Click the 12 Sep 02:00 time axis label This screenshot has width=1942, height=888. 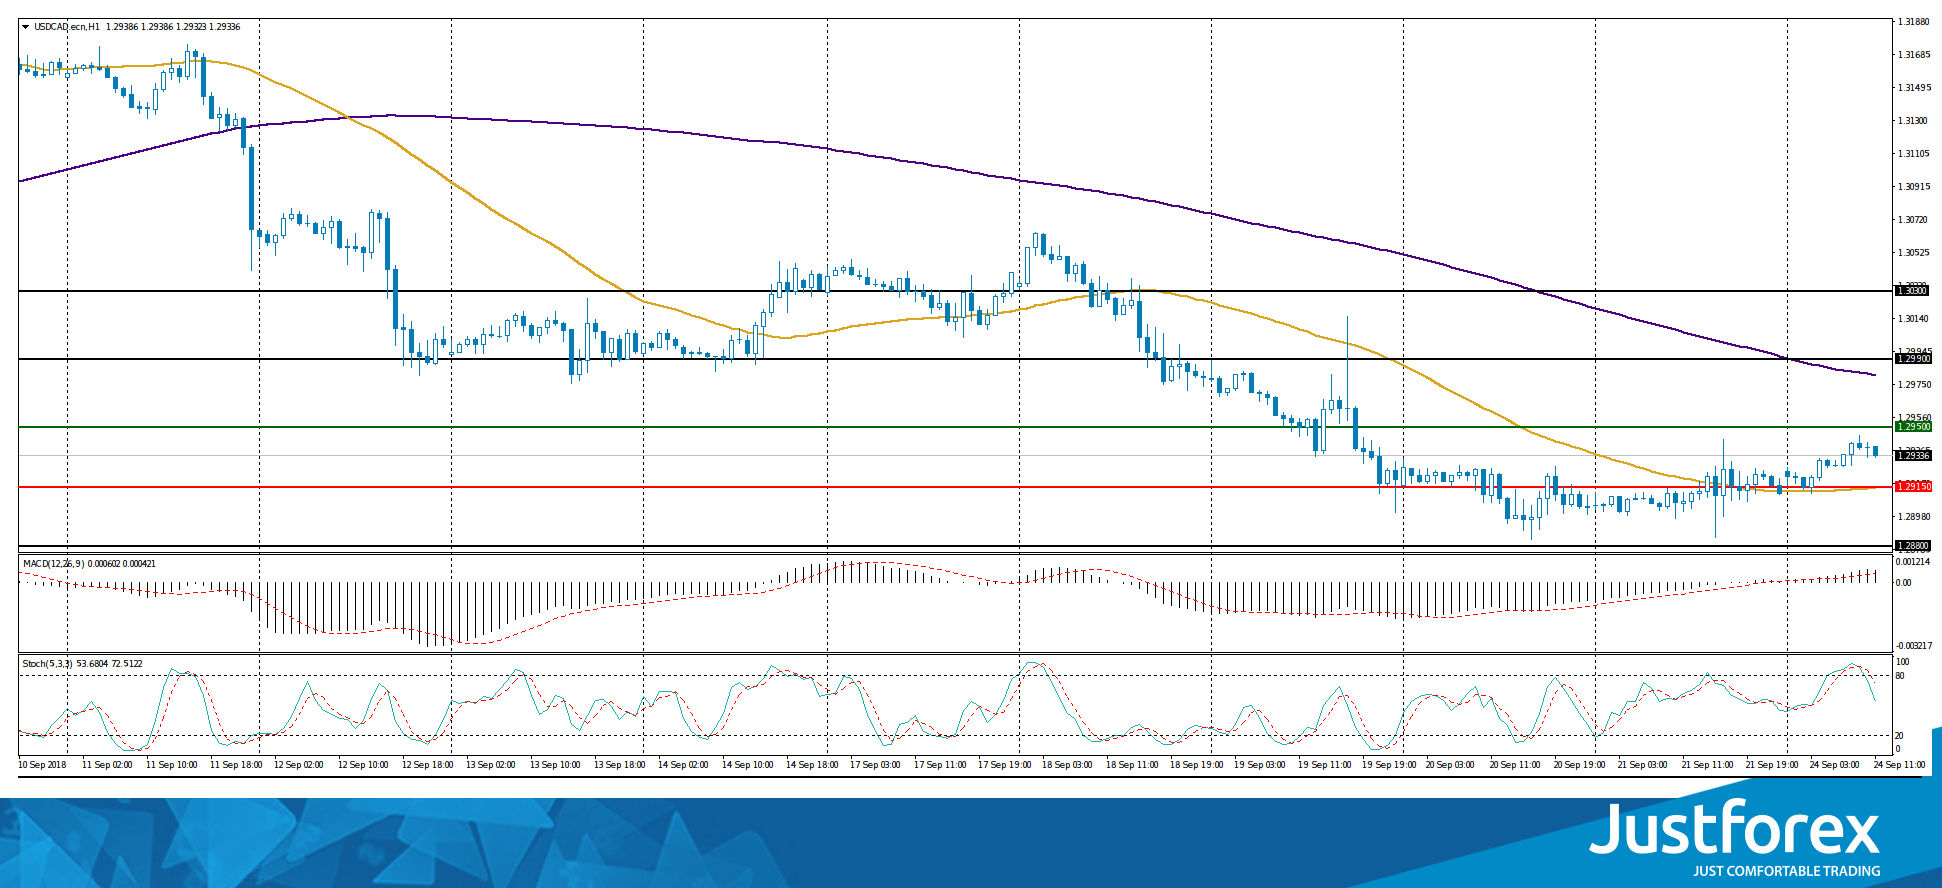[300, 765]
